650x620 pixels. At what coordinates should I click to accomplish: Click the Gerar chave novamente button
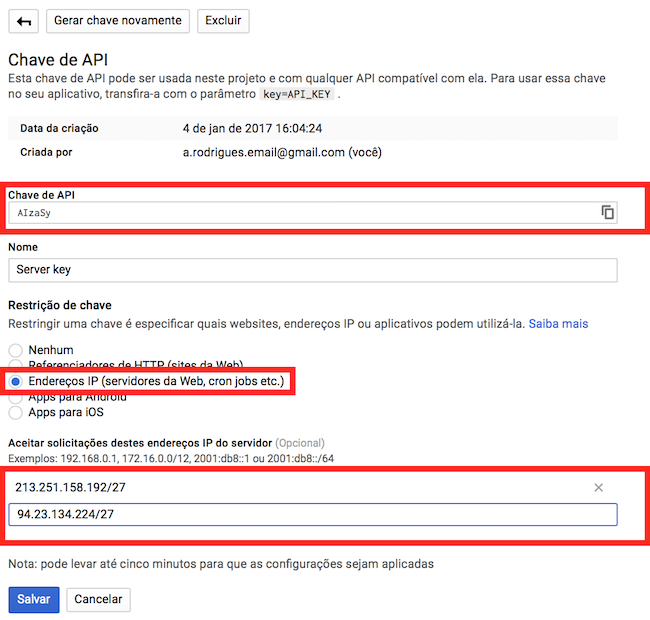118,21
